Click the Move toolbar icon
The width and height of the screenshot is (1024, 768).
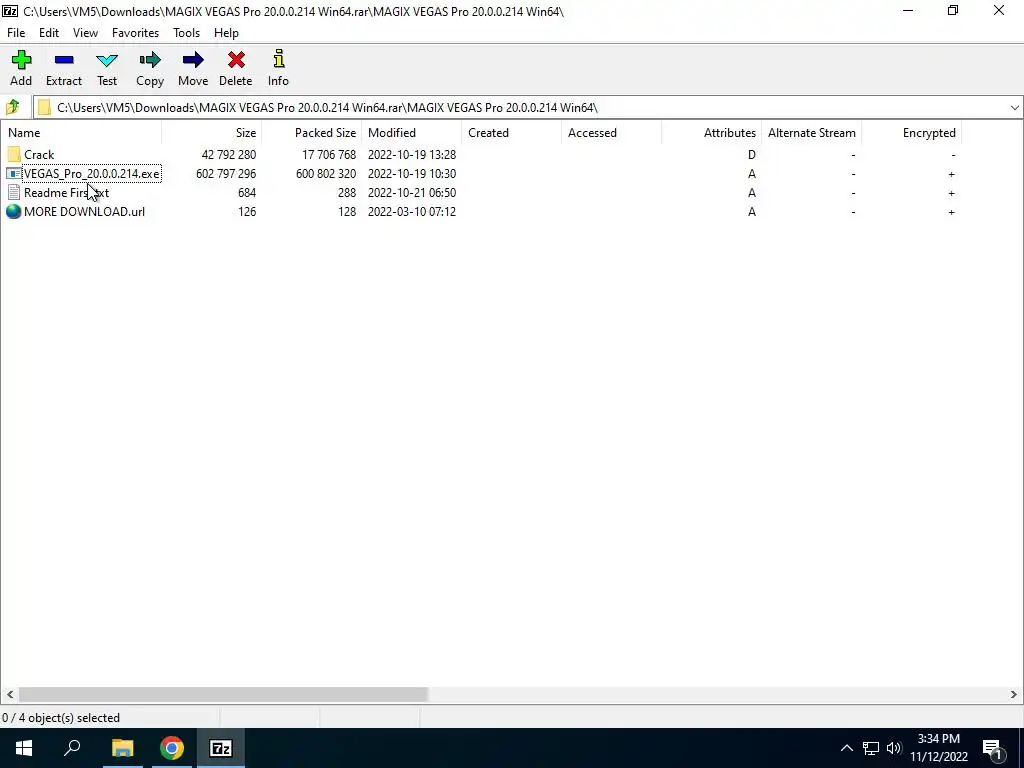pyautogui.click(x=193, y=61)
